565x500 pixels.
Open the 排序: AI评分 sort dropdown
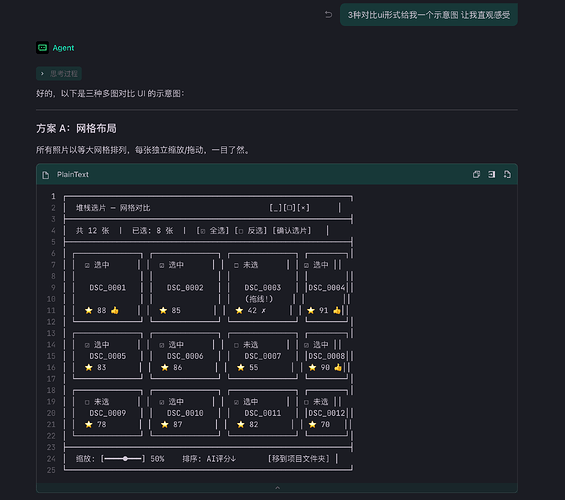209,459
